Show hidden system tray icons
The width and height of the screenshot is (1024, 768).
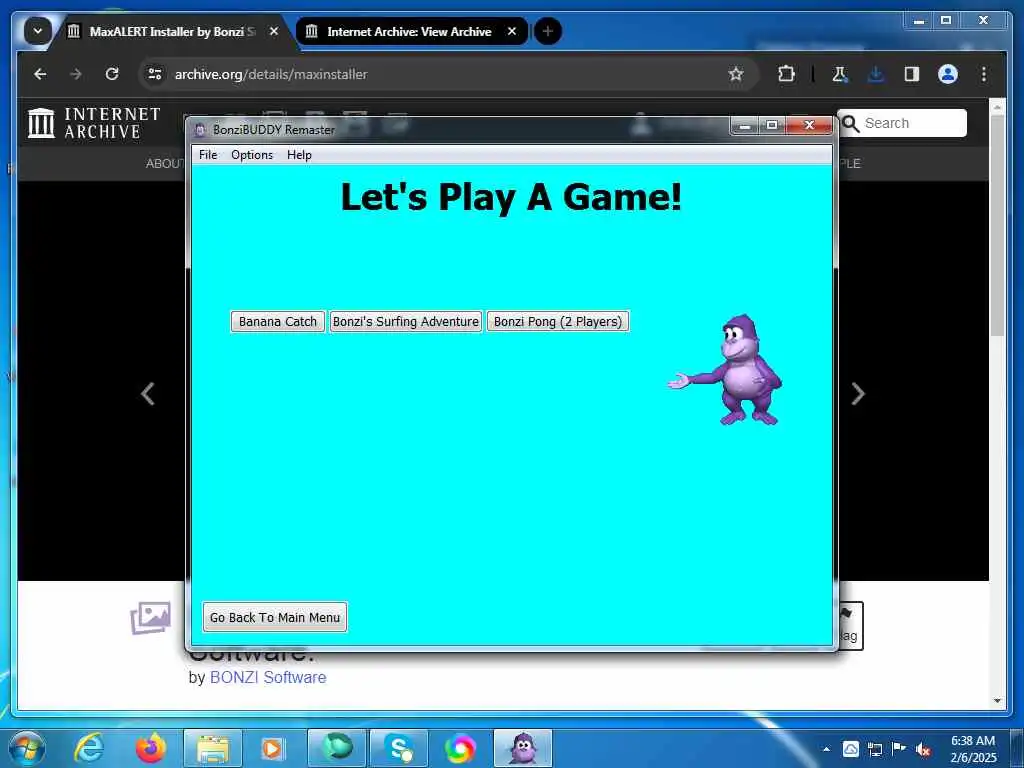pyautogui.click(x=826, y=749)
